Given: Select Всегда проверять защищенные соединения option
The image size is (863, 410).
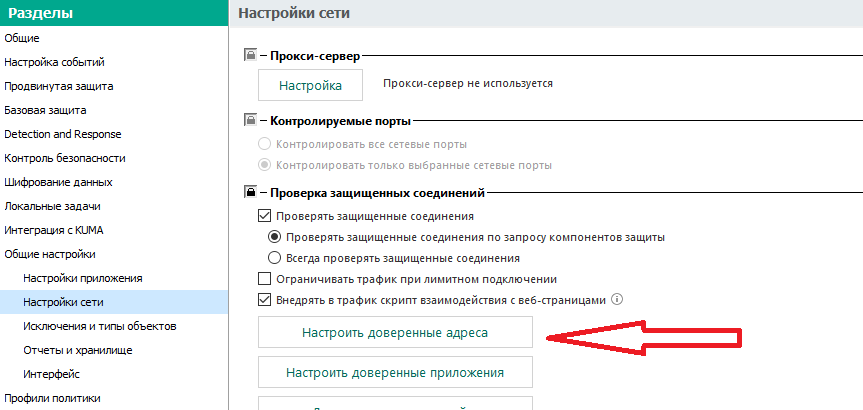Looking at the screenshot, I should click(x=275, y=258).
